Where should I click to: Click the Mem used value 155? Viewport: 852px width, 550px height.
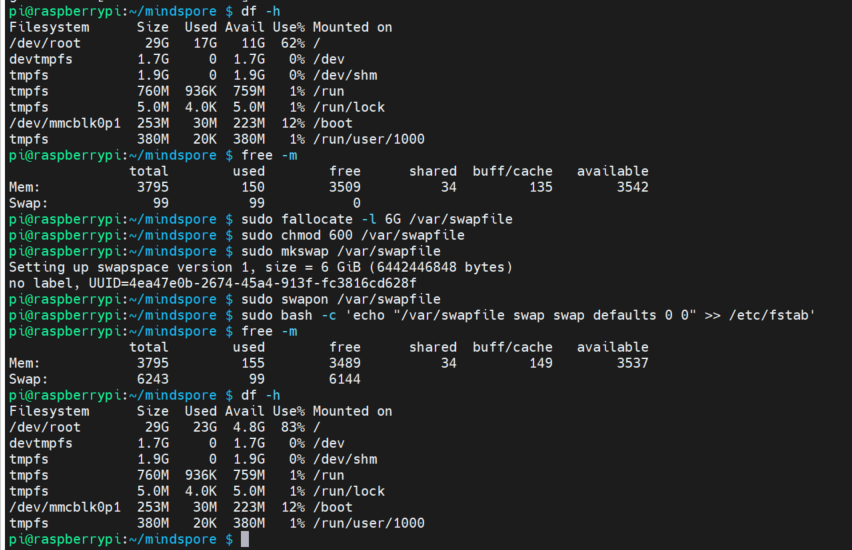(x=253, y=363)
